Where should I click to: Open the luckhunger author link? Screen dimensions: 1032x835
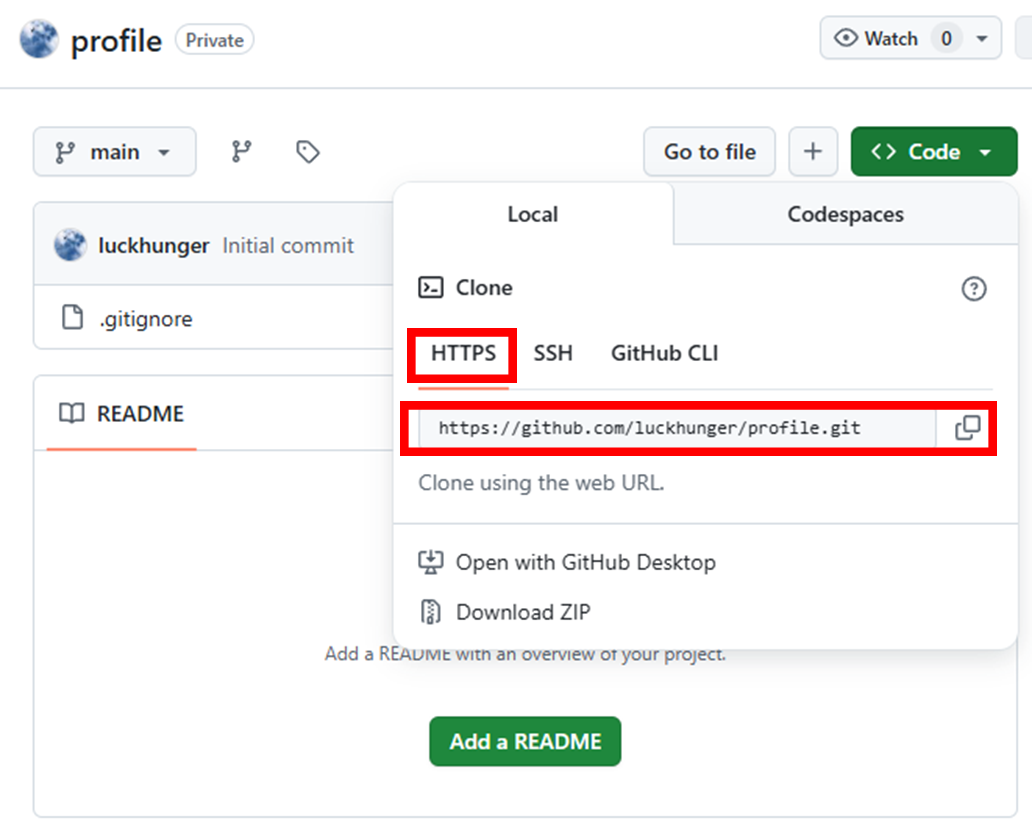pos(153,246)
